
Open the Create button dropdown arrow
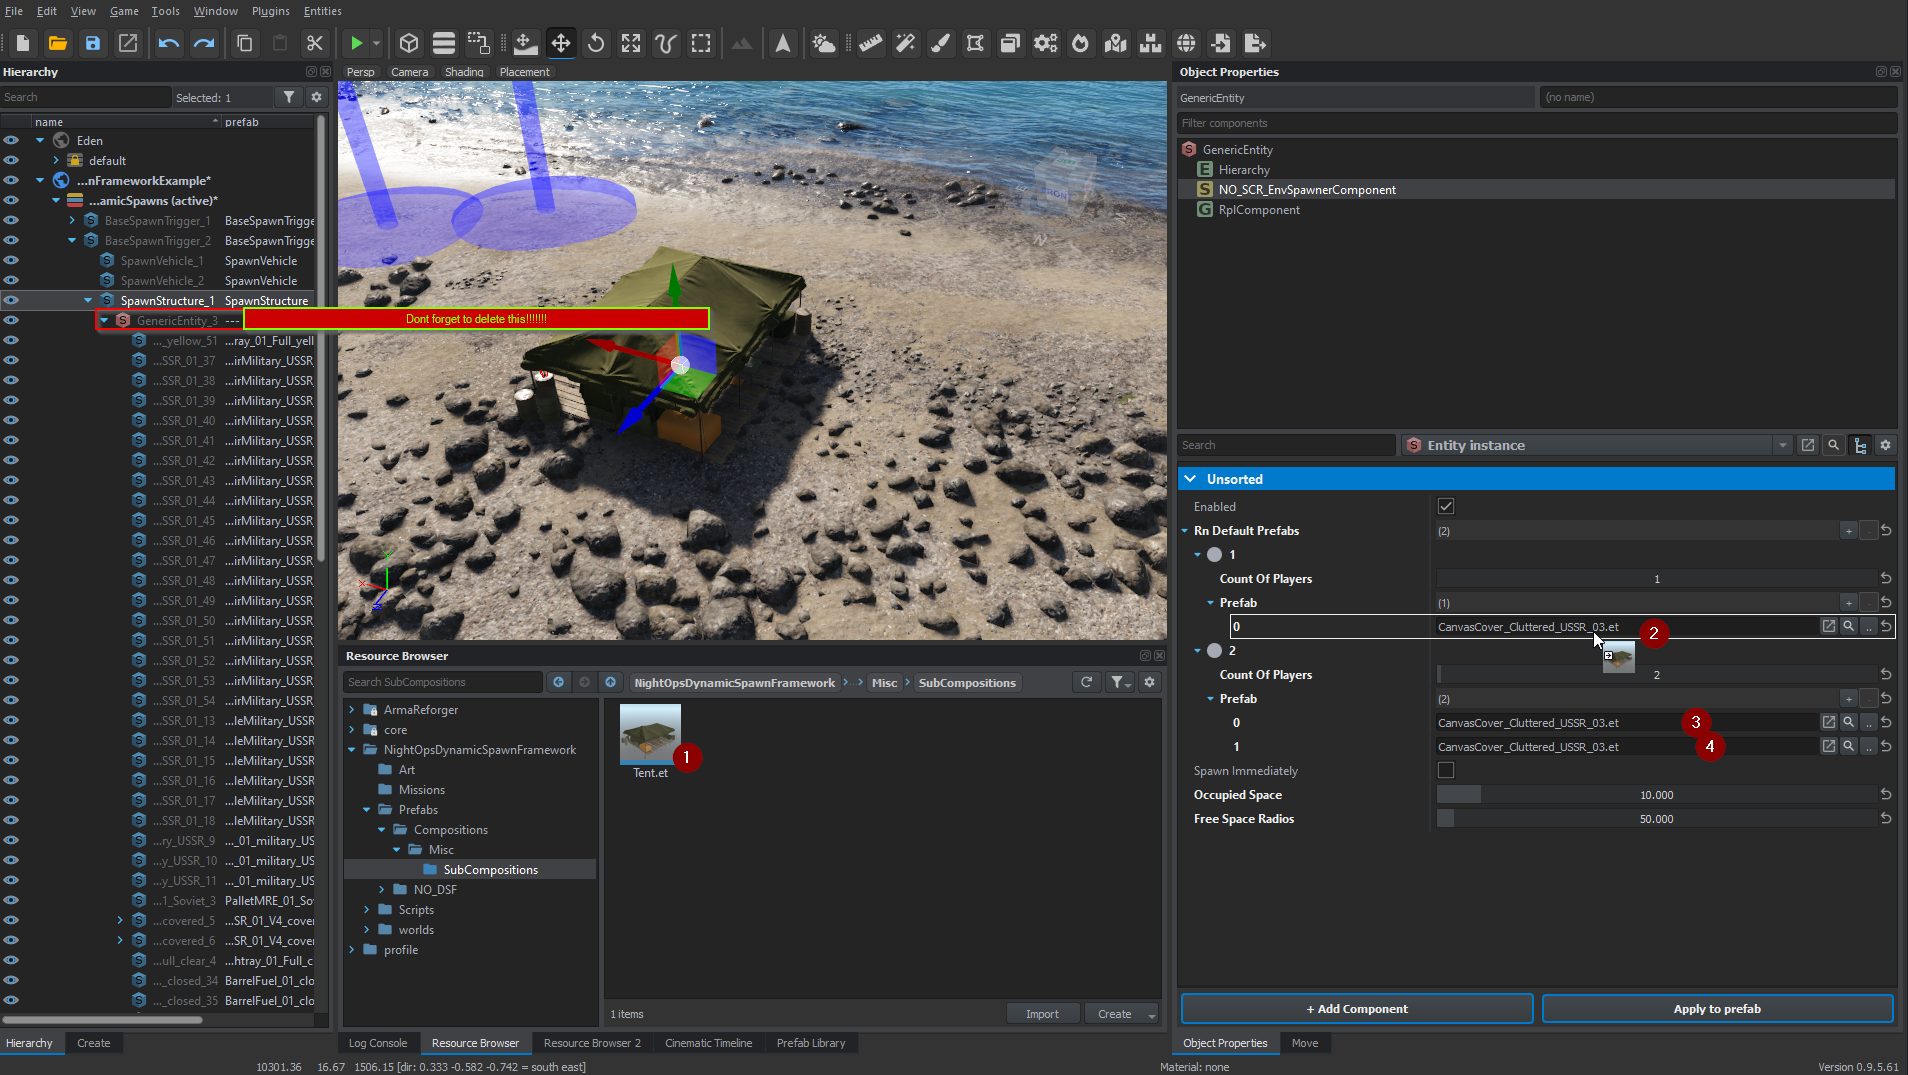point(1151,1015)
